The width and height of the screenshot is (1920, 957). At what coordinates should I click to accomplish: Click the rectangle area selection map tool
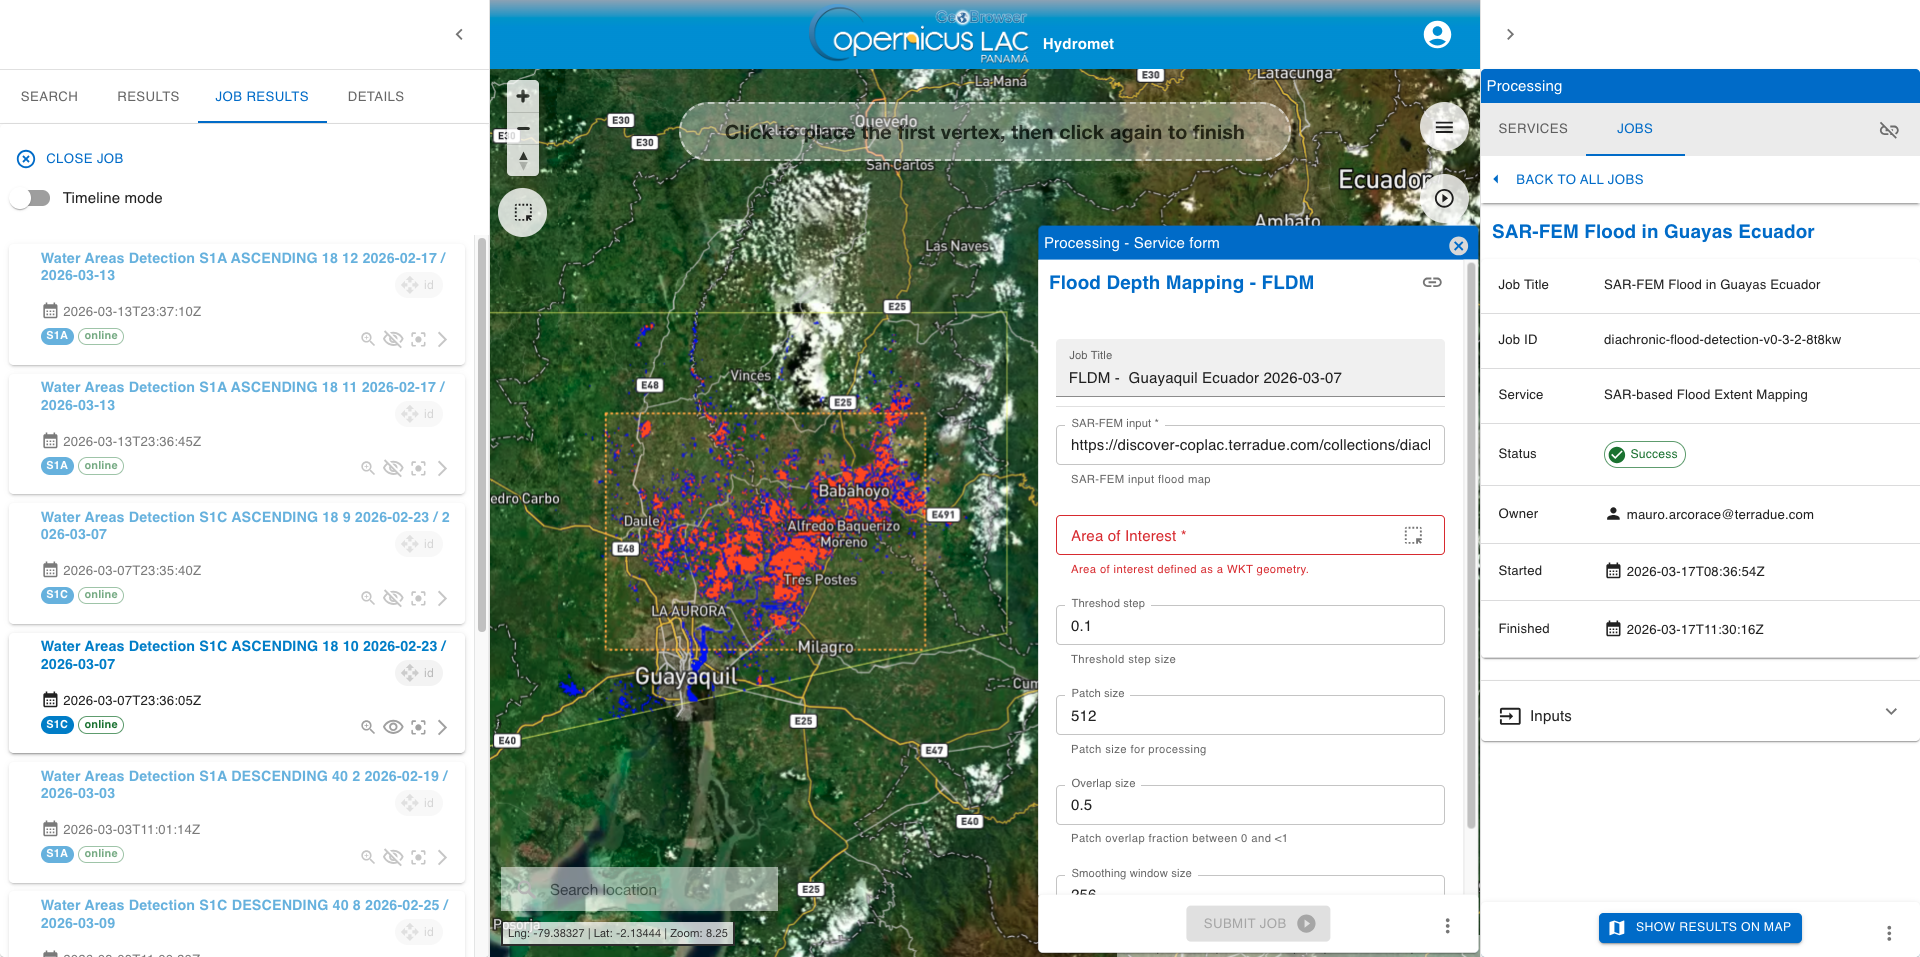point(522,212)
